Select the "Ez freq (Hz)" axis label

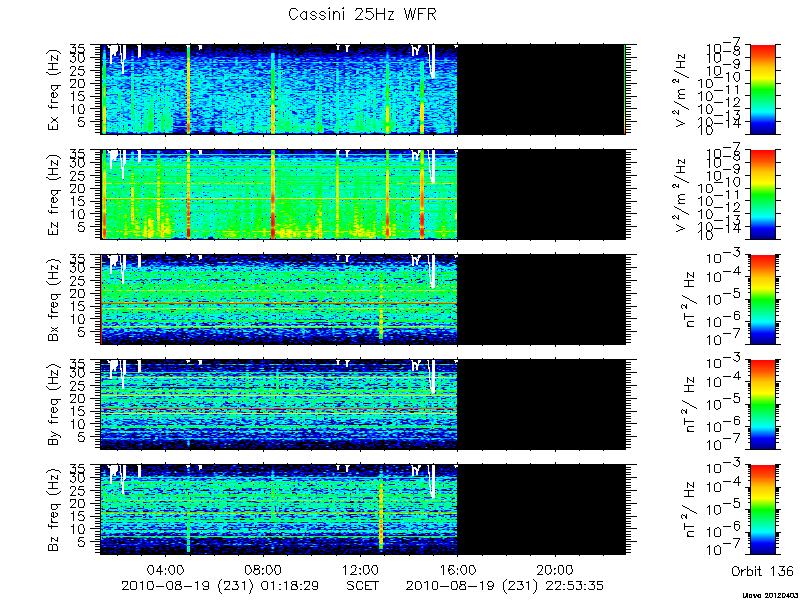54,195
